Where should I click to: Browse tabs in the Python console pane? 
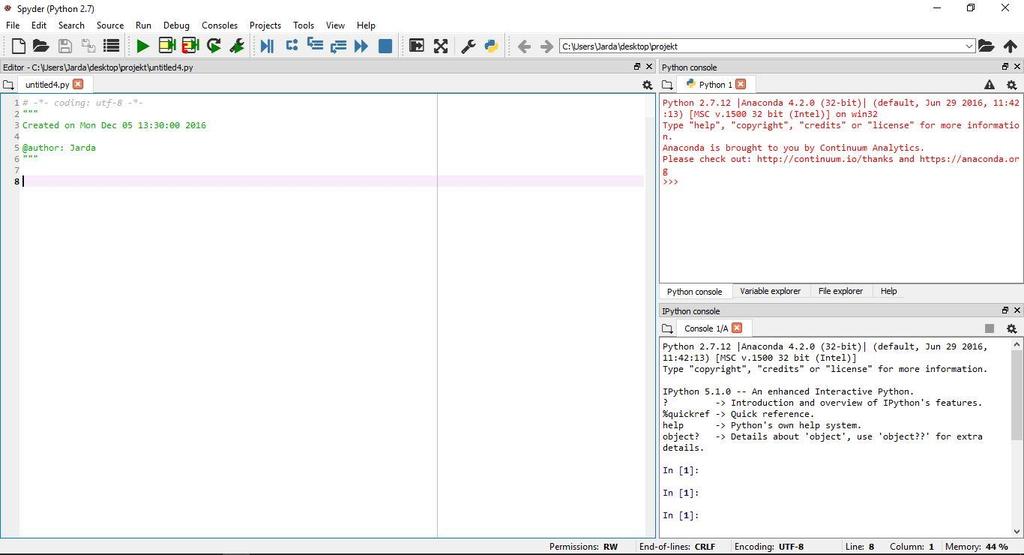667,85
